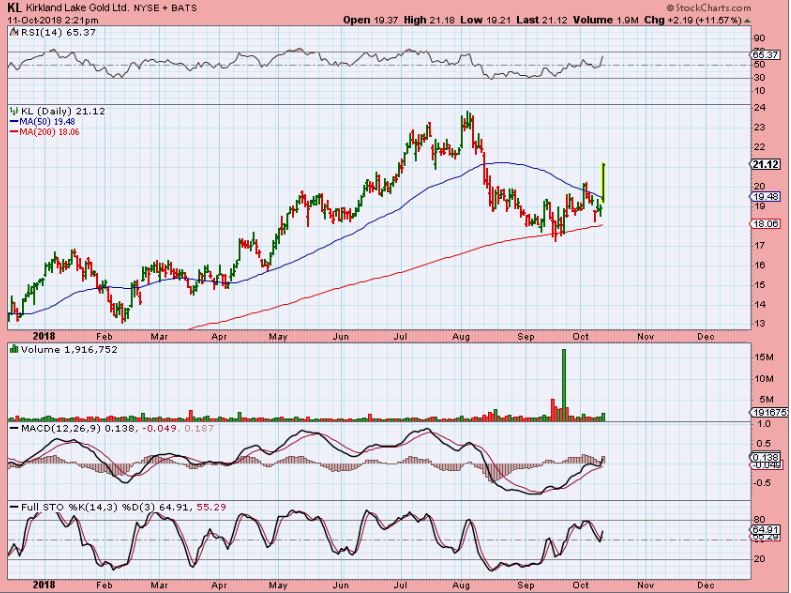Click the 90 label on the RSI axis
Viewport: 791px width, 593px height.
click(759, 38)
